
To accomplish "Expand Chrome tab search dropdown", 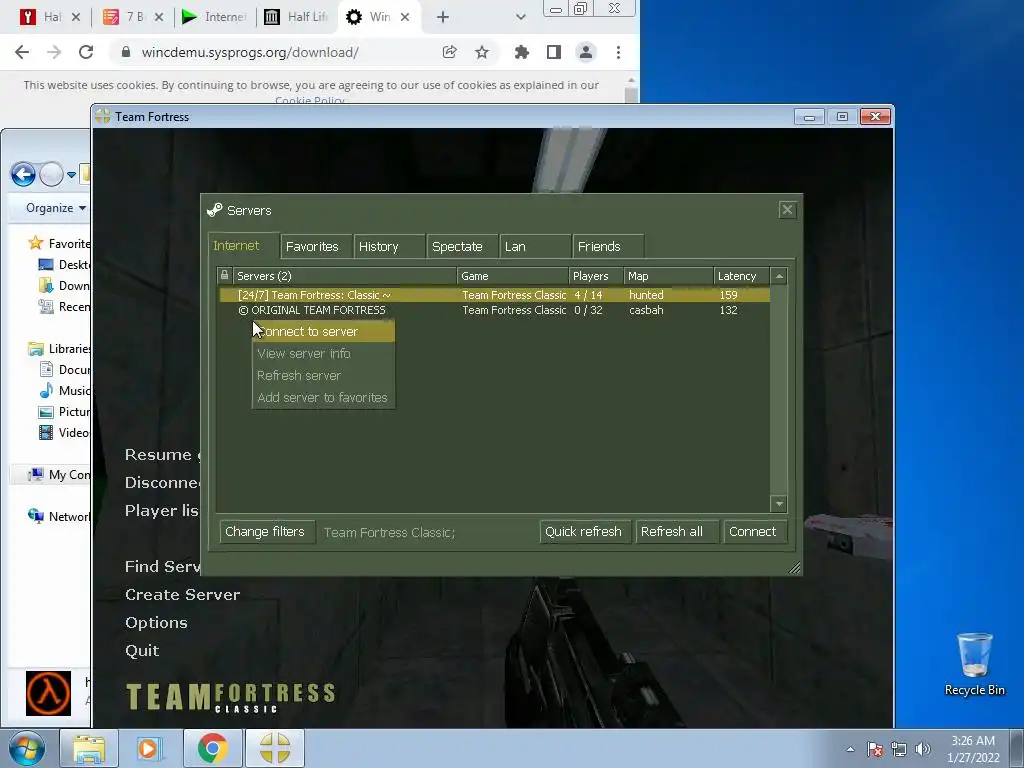I will [520, 17].
